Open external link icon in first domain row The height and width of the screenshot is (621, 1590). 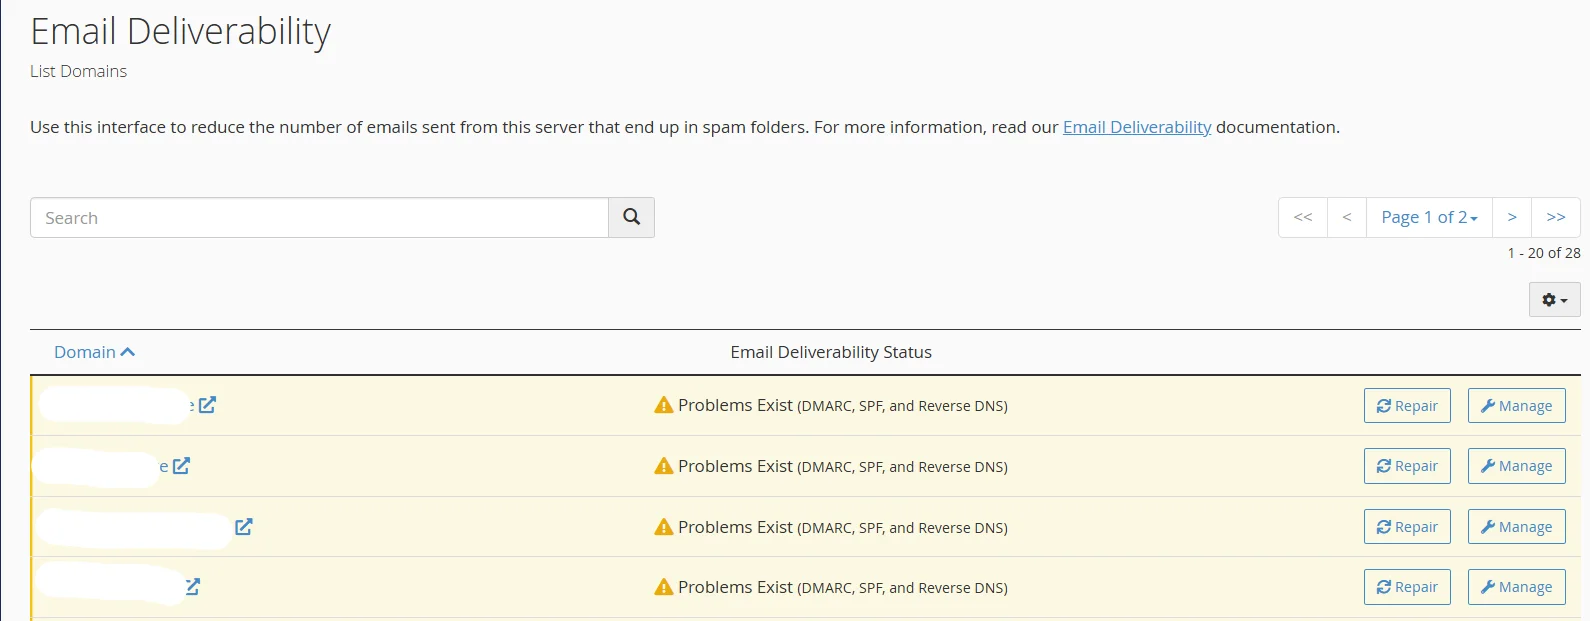(207, 405)
